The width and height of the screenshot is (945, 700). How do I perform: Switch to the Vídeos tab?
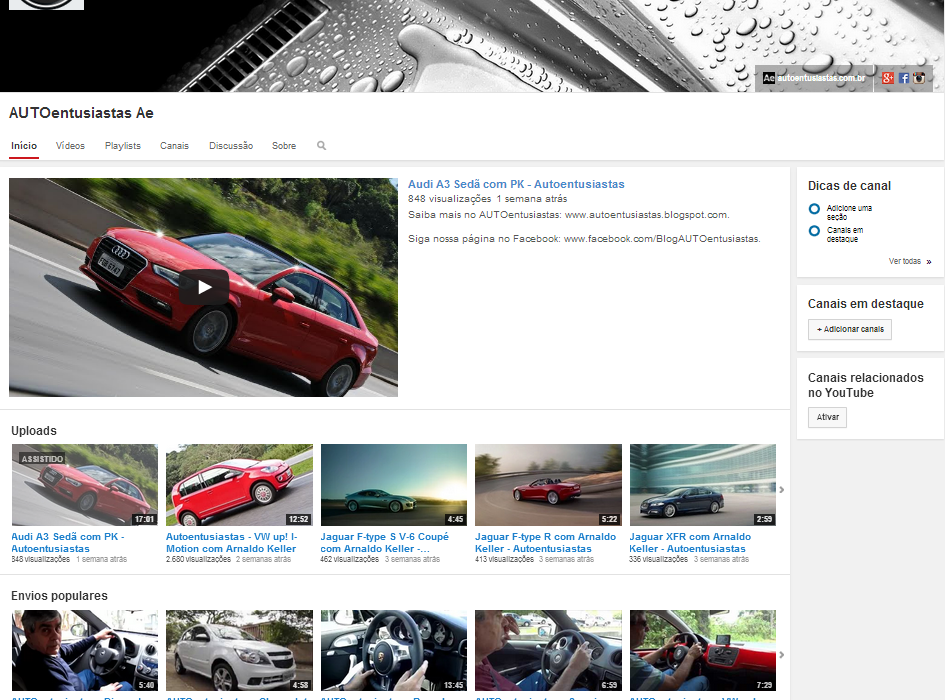point(70,146)
